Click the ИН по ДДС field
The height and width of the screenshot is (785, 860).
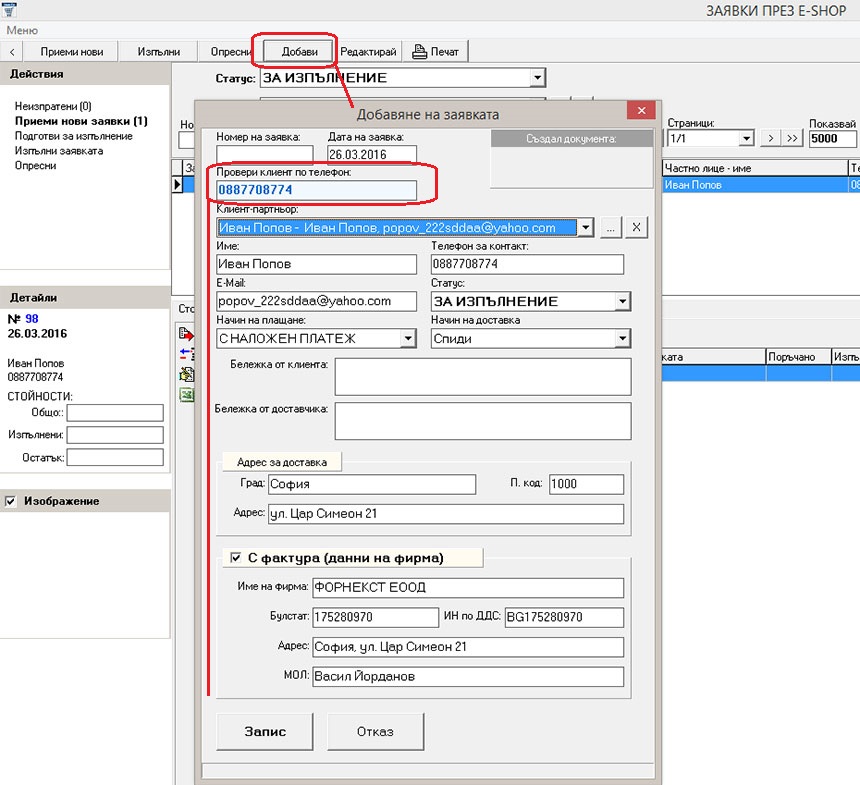564,617
